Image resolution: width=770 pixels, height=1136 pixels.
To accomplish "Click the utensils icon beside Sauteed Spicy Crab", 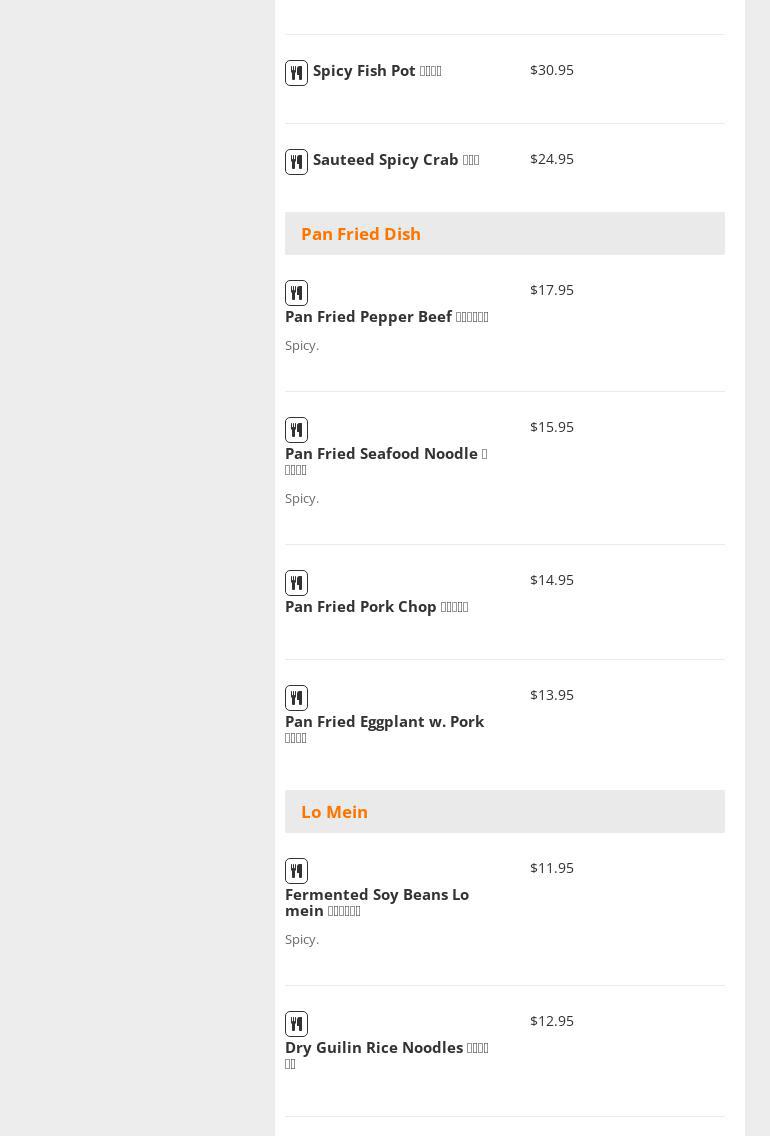I will tap(296, 162).
